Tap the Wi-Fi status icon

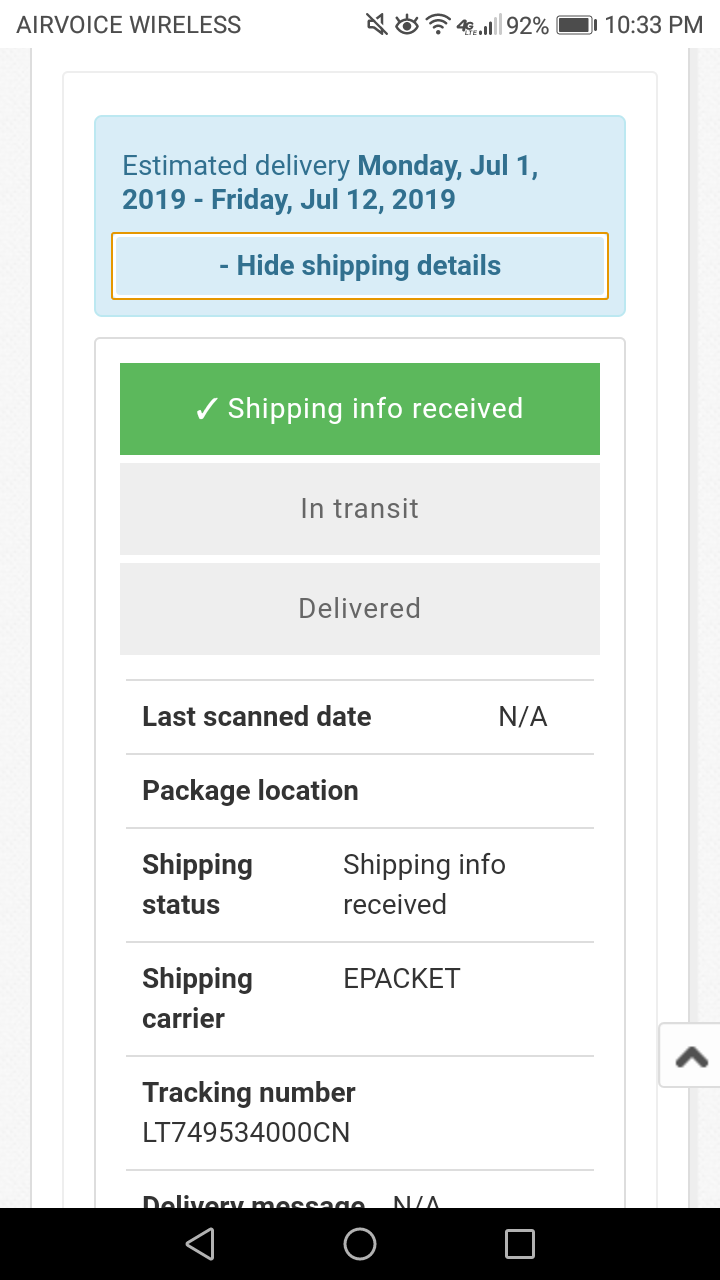click(438, 25)
